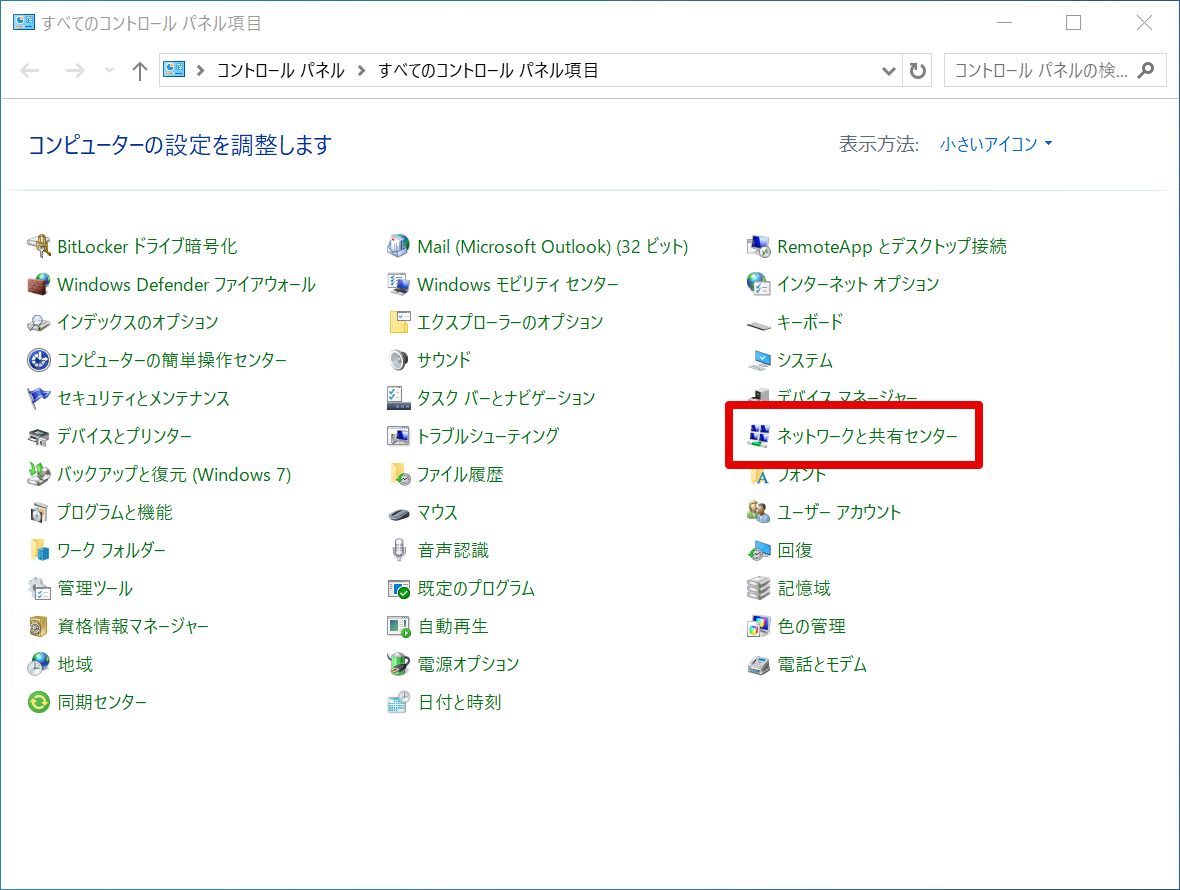Click the セキュリティとメンテナンス flag icon
The width and height of the screenshot is (1180, 890).
pyautogui.click(x=38, y=398)
